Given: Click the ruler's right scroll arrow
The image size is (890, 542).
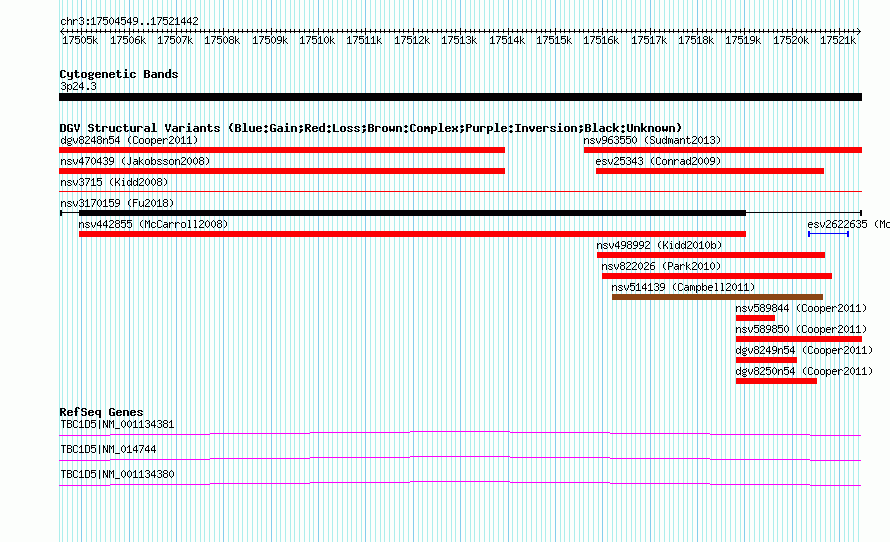Looking at the screenshot, I should coord(859,31).
